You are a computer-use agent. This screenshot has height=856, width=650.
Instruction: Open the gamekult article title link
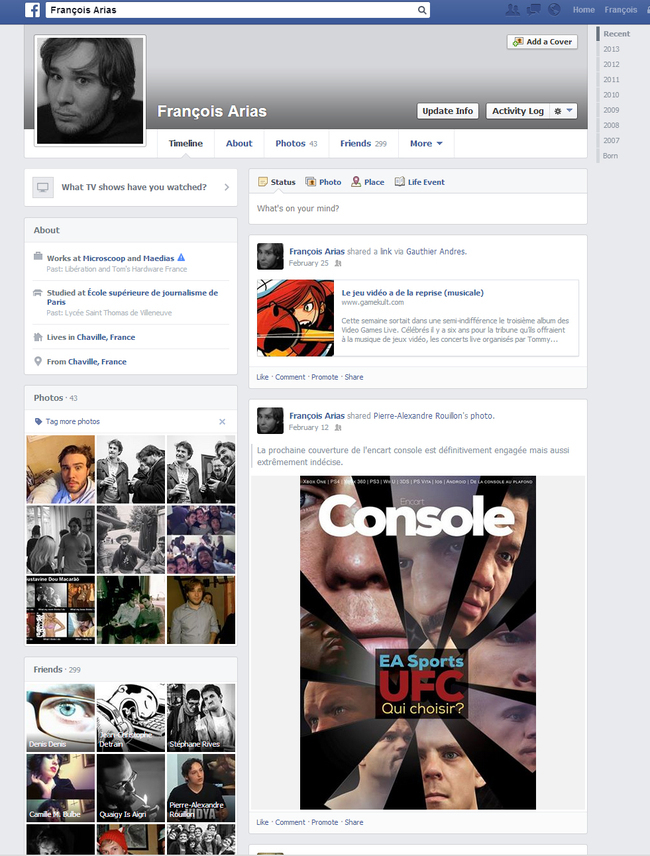coord(413,293)
